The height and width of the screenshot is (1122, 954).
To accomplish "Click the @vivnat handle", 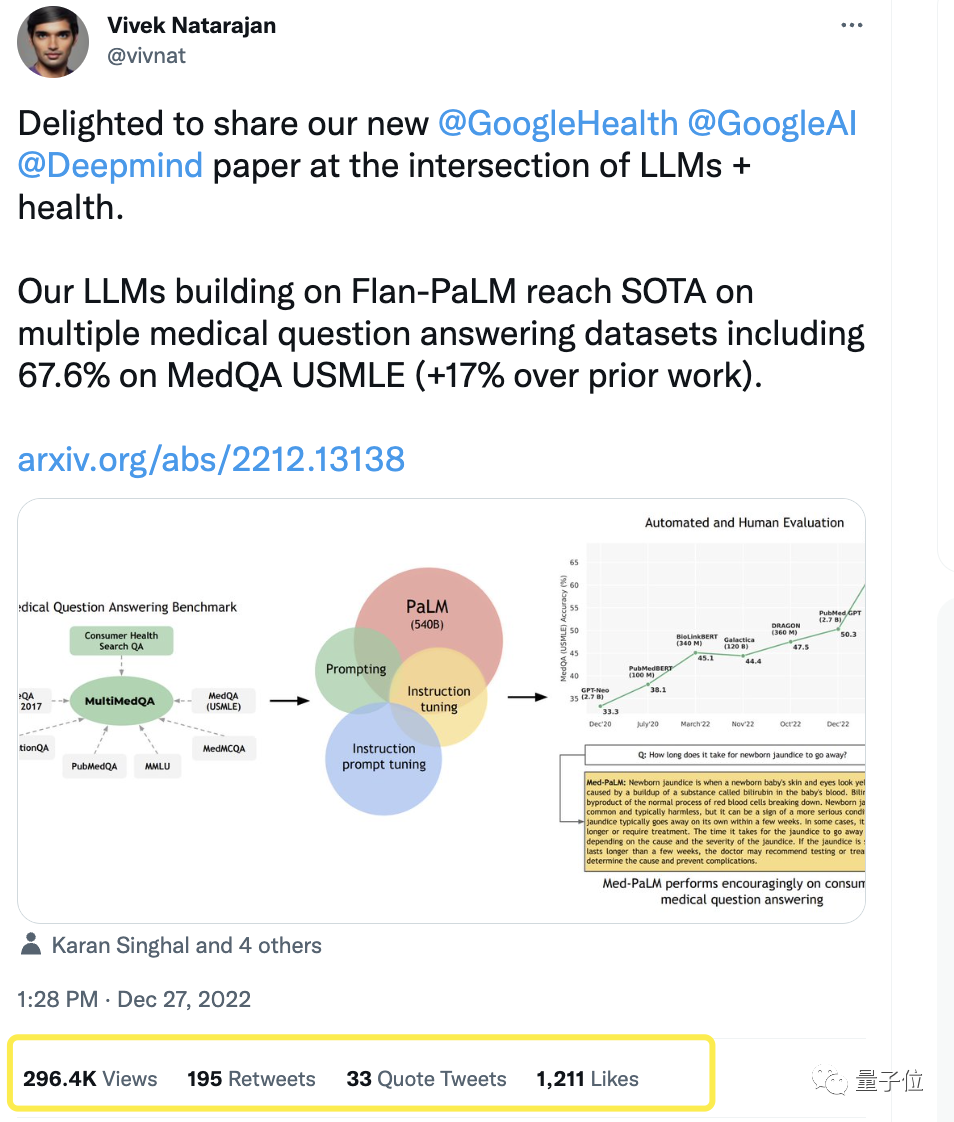I will pyautogui.click(x=146, y=56).
